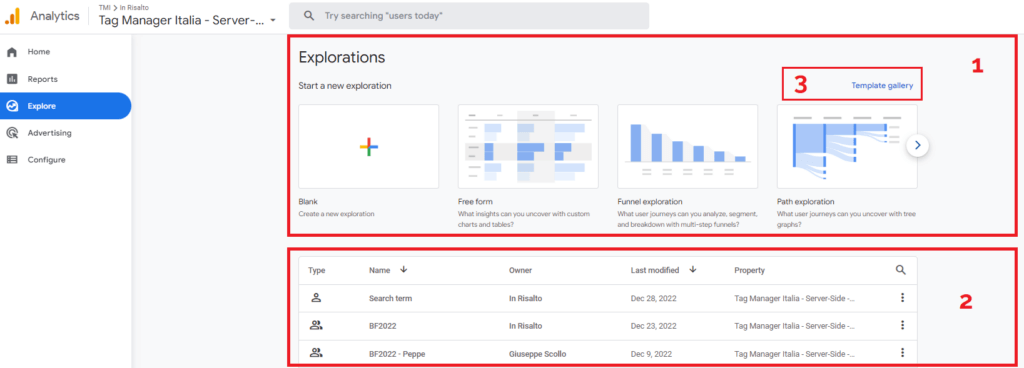This screenshot has height=368, width=1024.
Task: Click the Explorations page heading
Action: [342, 57]
